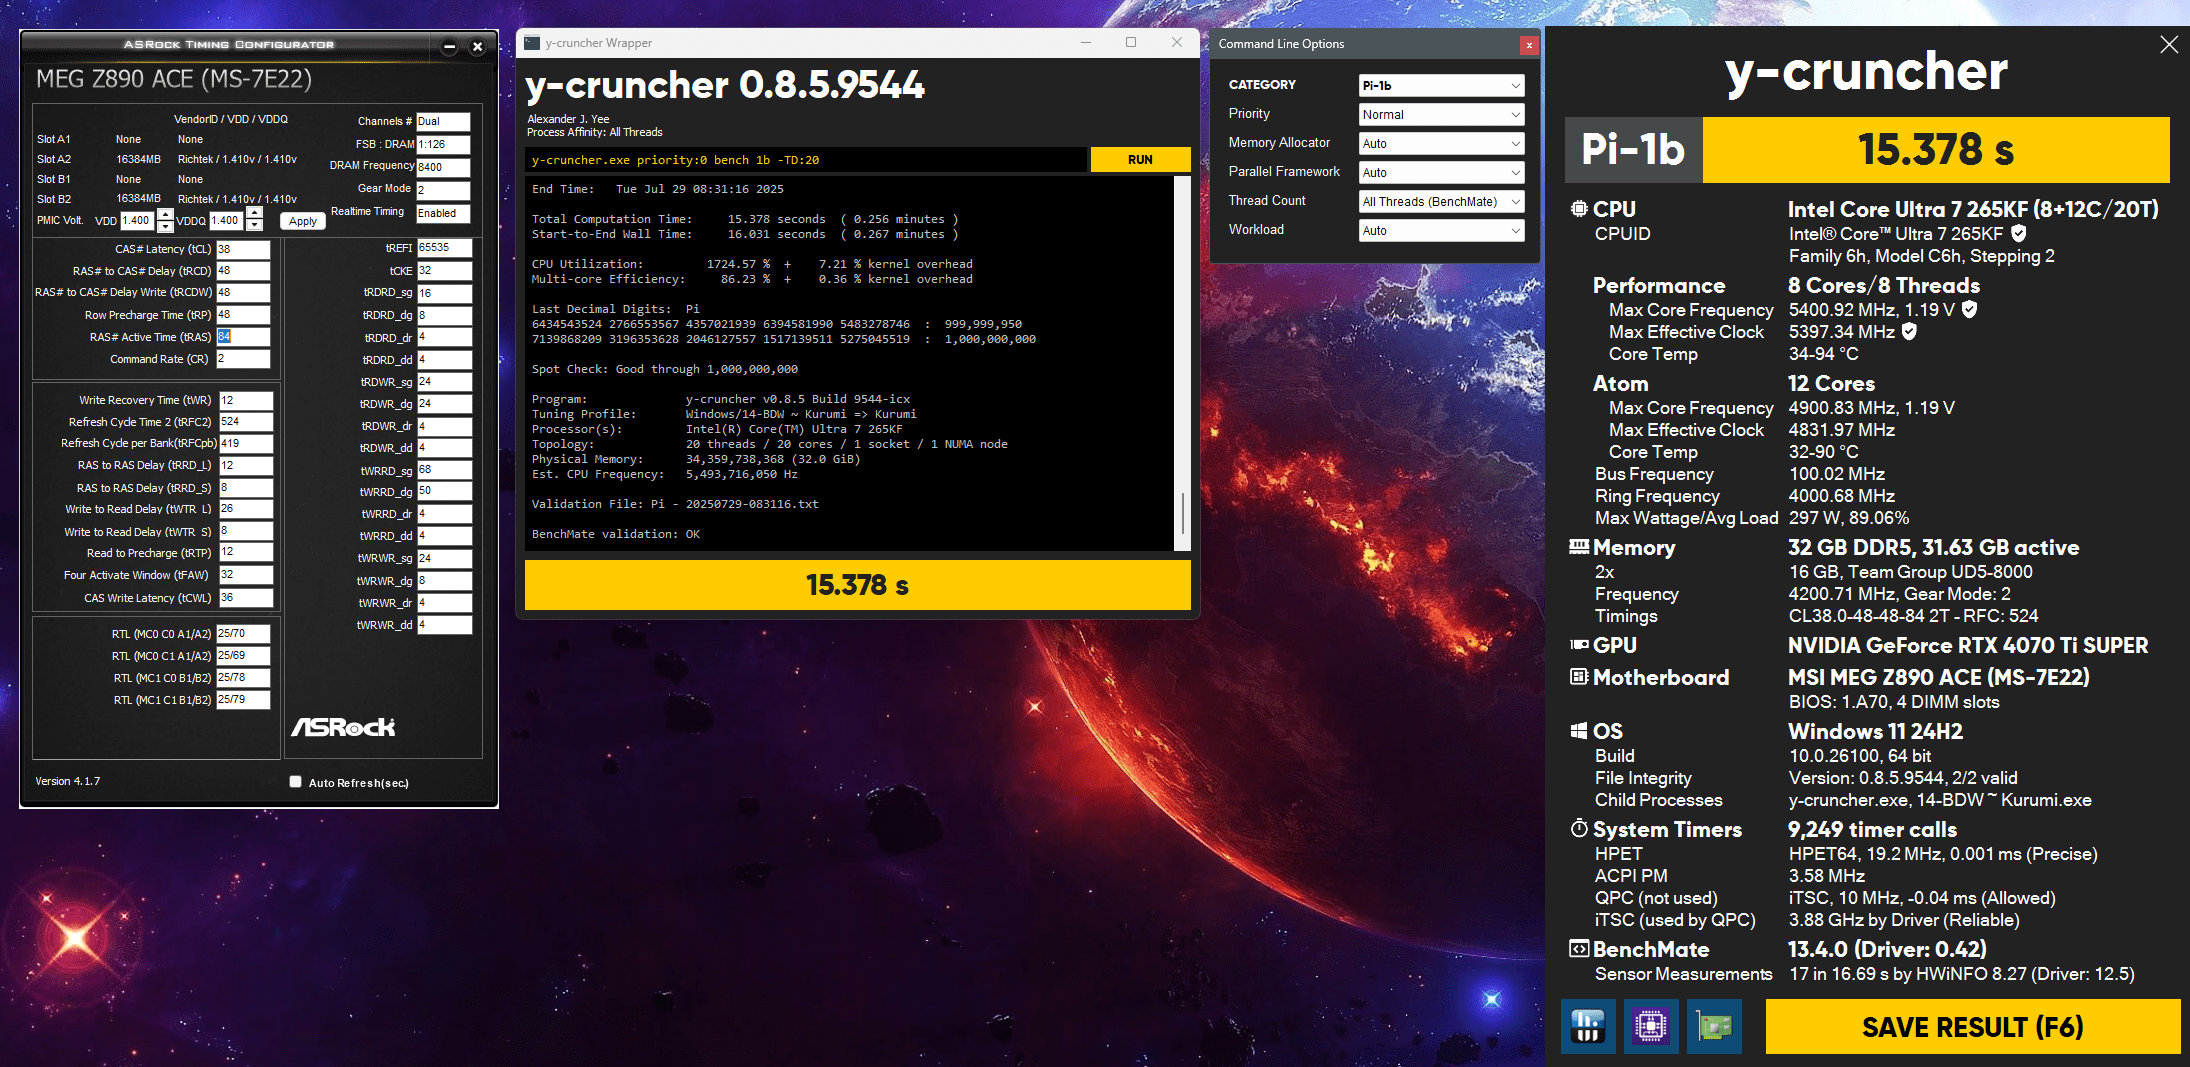The height and width of the screenshot is (1067, 2190).
Task: Click the command line input field
Action: tap(806, 159)
